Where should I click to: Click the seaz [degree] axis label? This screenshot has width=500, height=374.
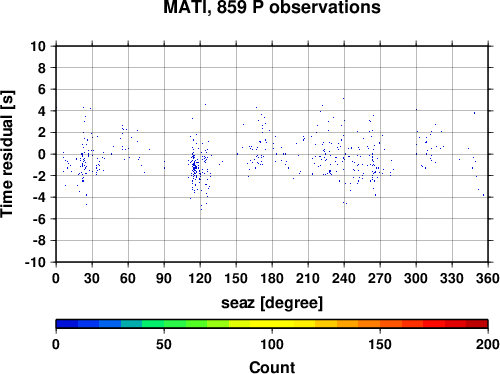pos(272,303)
